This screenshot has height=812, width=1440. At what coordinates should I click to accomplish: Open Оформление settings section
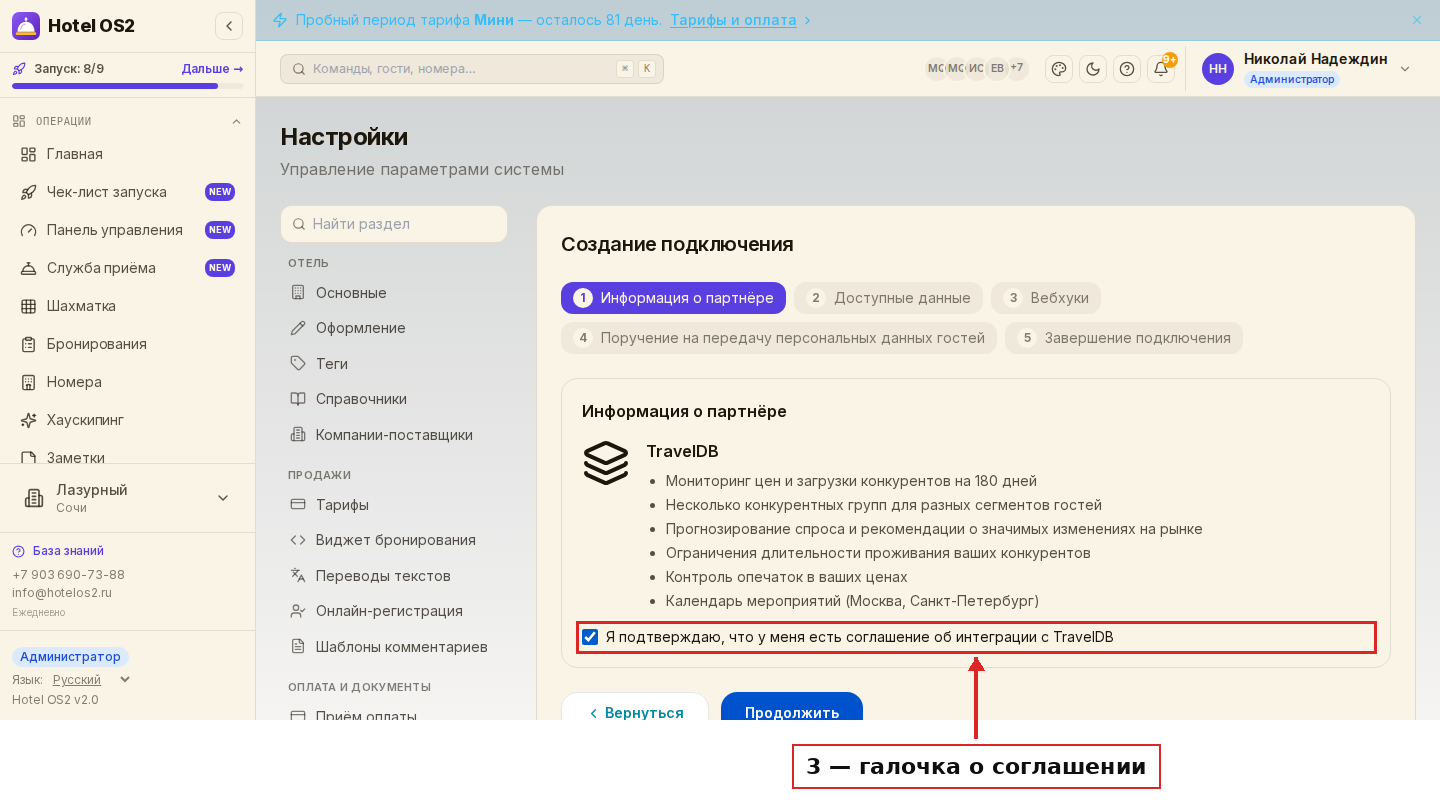[x=394, y=328]
